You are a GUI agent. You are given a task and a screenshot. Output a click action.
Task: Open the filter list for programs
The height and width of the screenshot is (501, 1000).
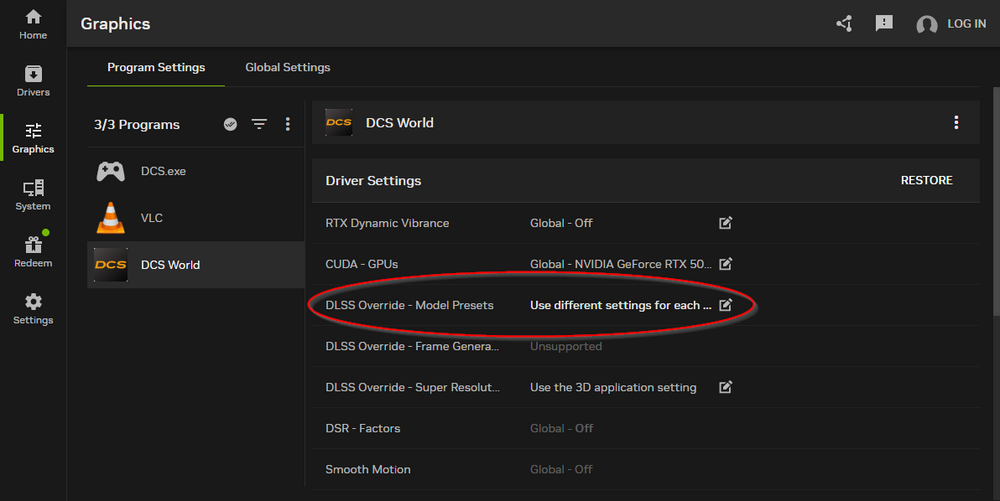(x=259, y=125)
